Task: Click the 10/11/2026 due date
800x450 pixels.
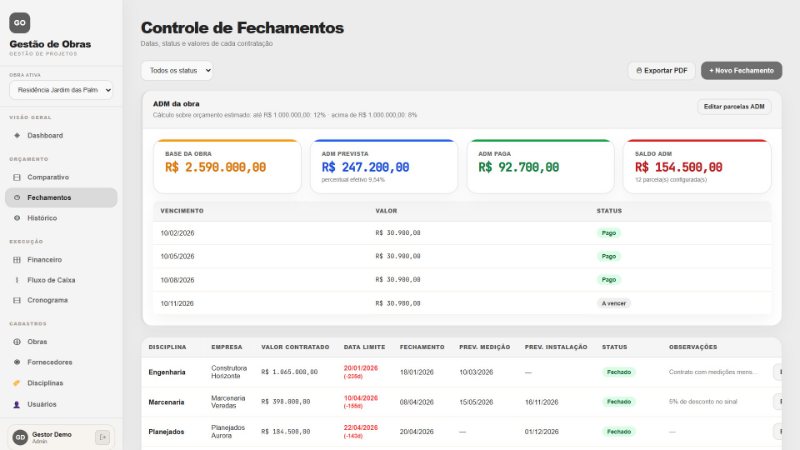Action: click(x=177, y=304)
